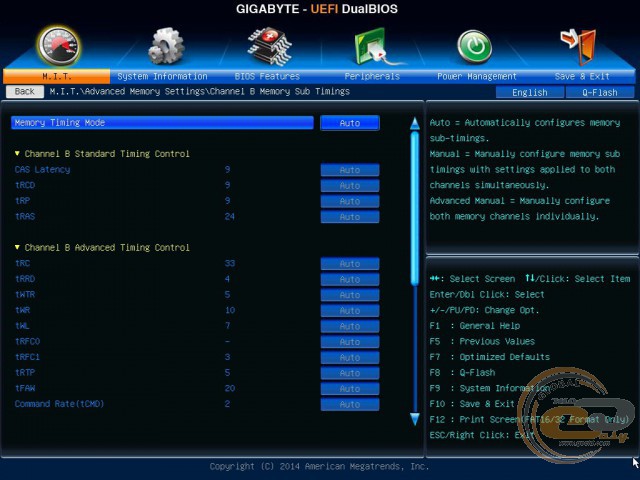Select the BIOS Features chip icon
The height and width of the screenshot is (480, 640).
pos(269,46)
